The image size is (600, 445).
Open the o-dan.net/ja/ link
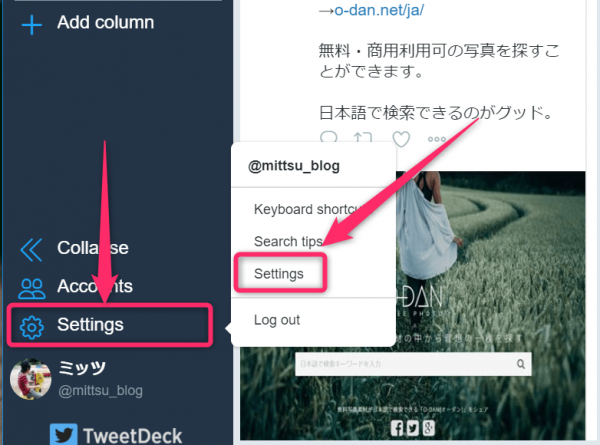click(x=379, y=10)
